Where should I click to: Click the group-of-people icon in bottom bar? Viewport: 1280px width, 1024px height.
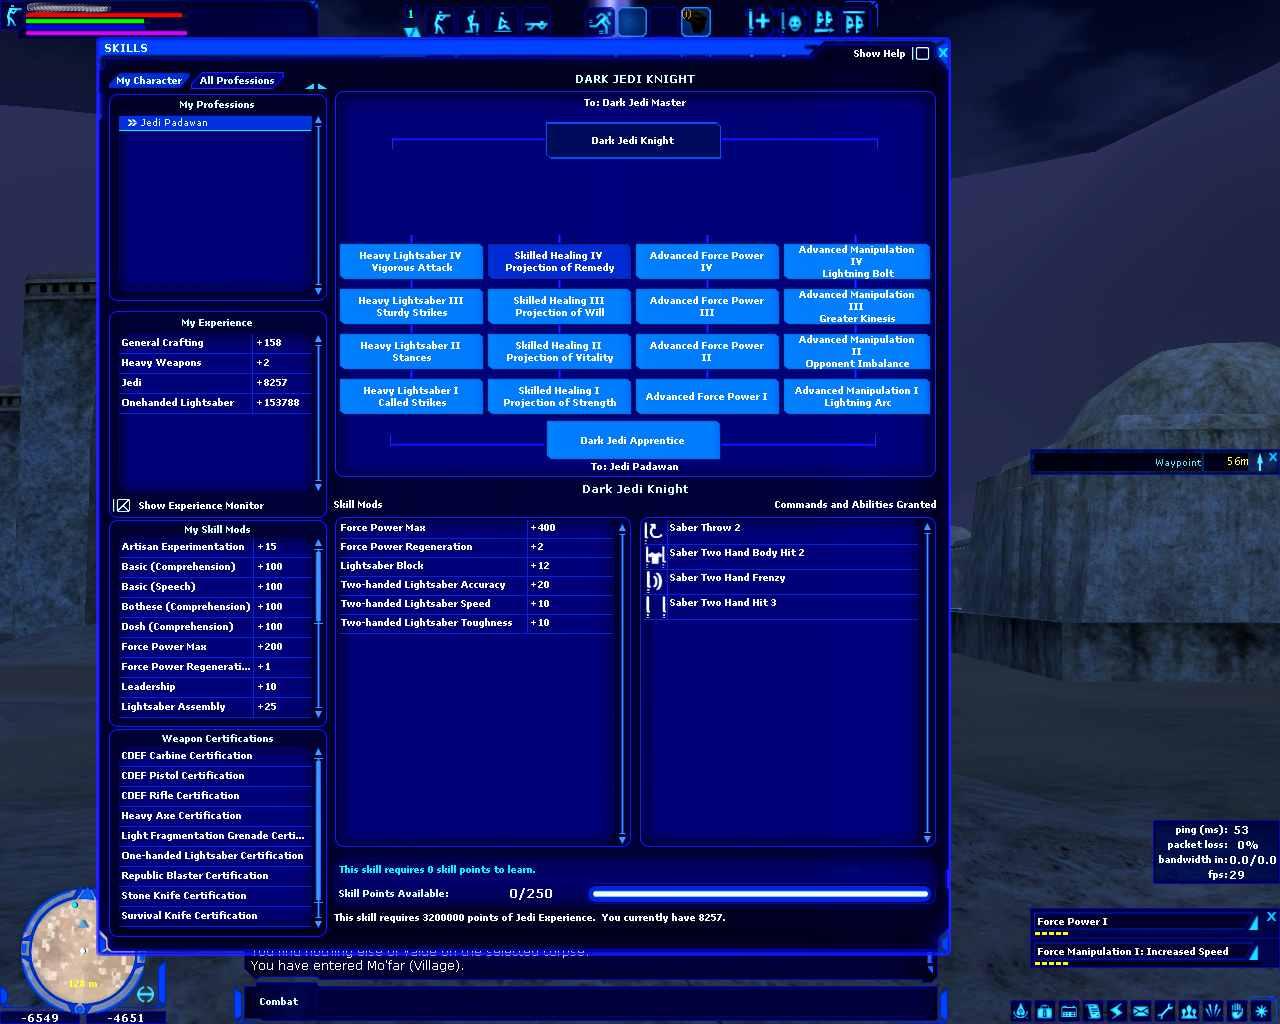click(1189, 1011)
